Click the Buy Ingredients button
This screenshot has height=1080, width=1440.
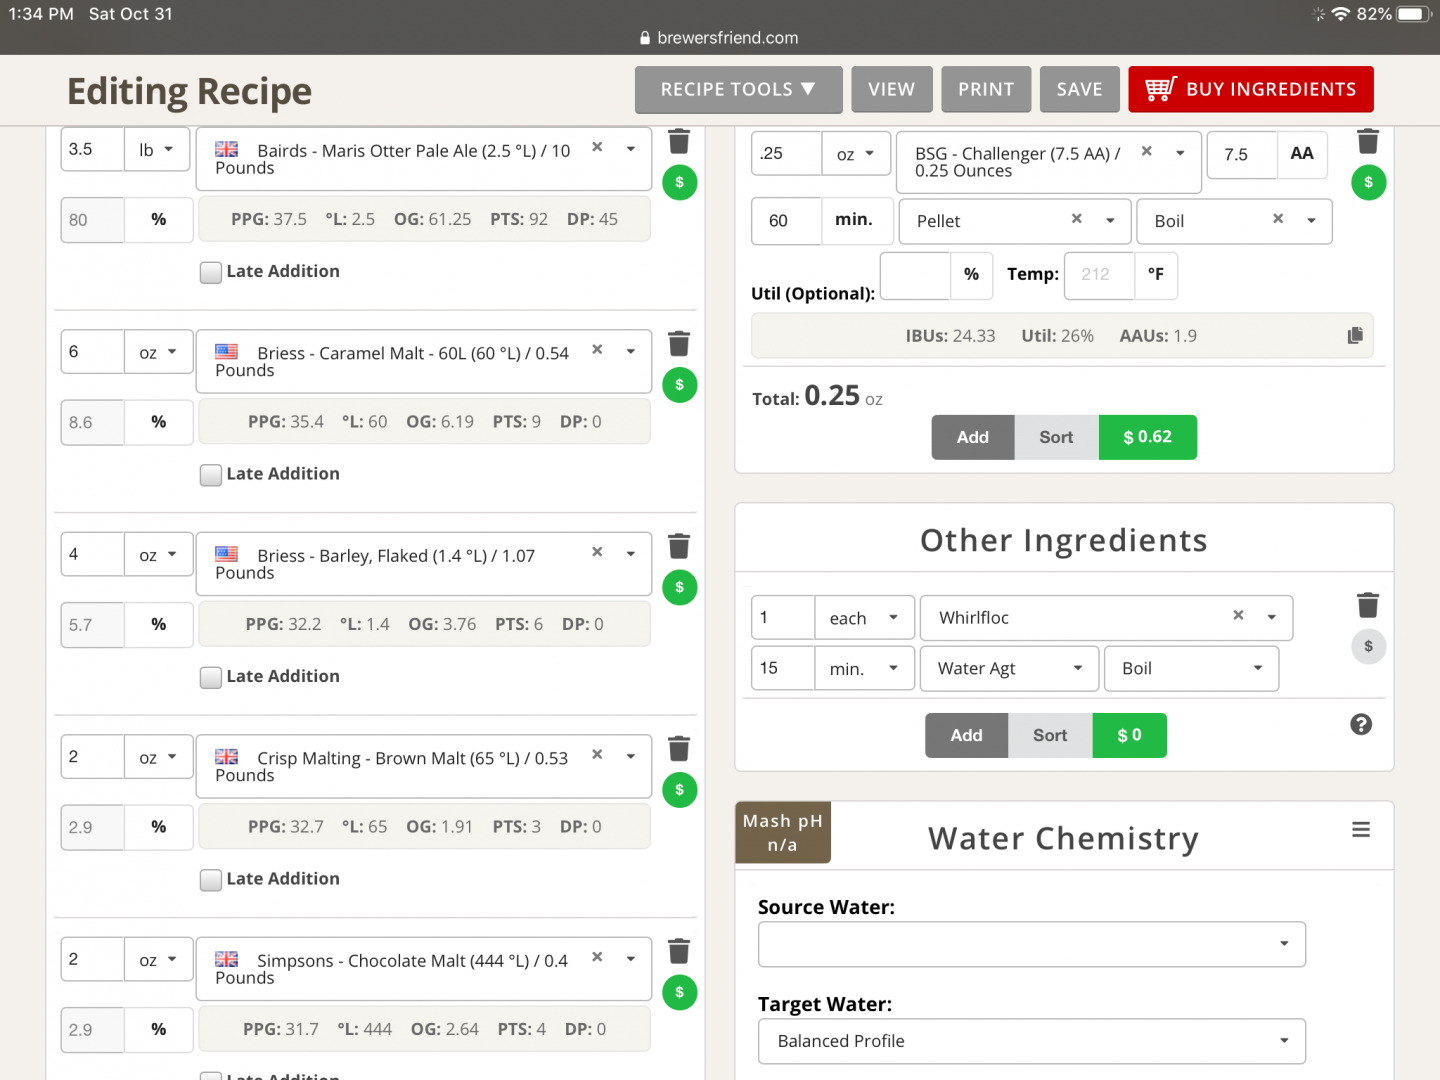point(1250,90)
